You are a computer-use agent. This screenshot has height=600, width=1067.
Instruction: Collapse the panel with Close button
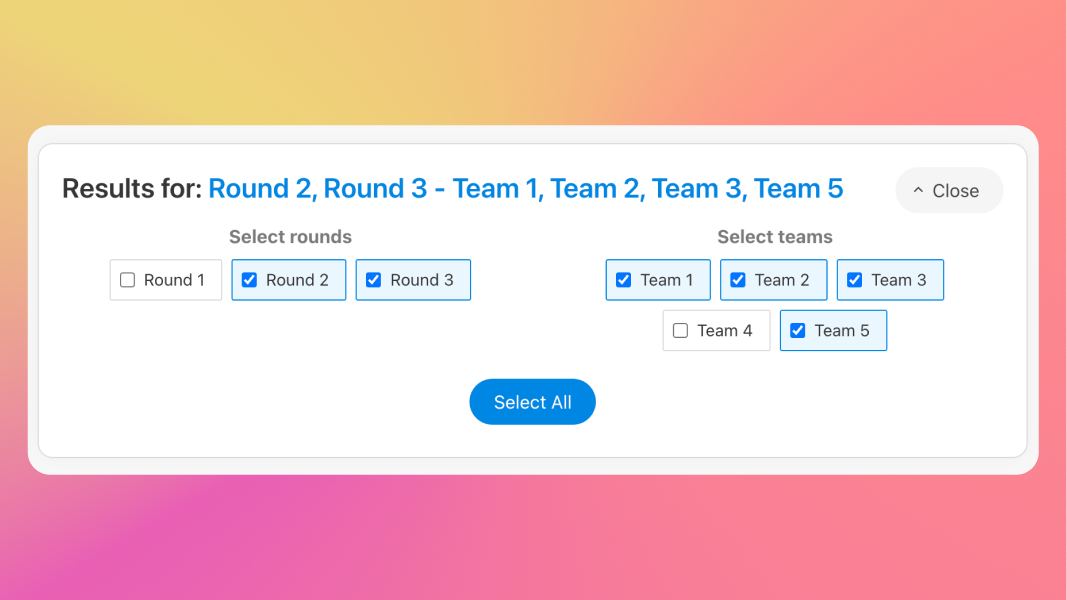click(949, 191)
